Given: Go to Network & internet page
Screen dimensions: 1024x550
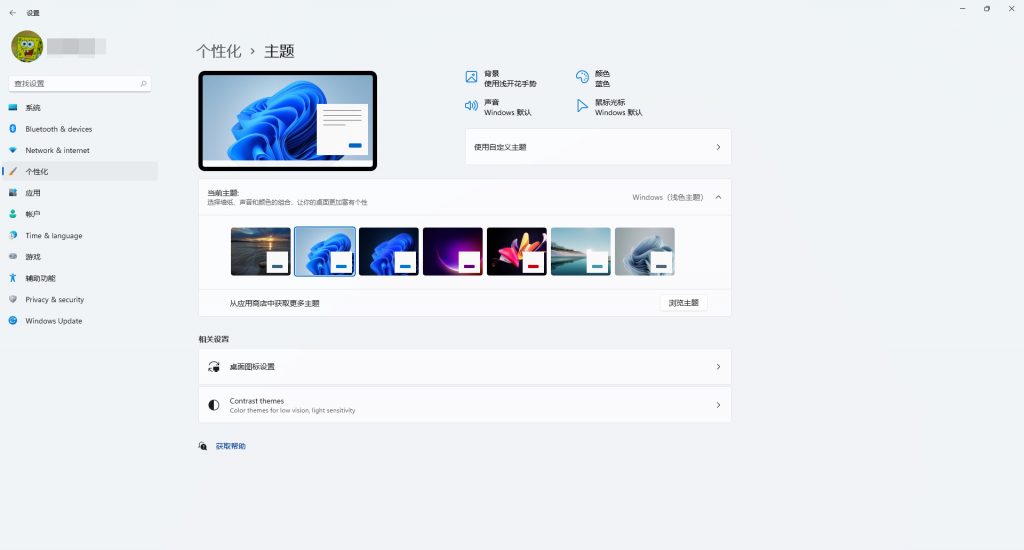Looking at the screenshot, I should pyautogui.click(x=80, y=150).
